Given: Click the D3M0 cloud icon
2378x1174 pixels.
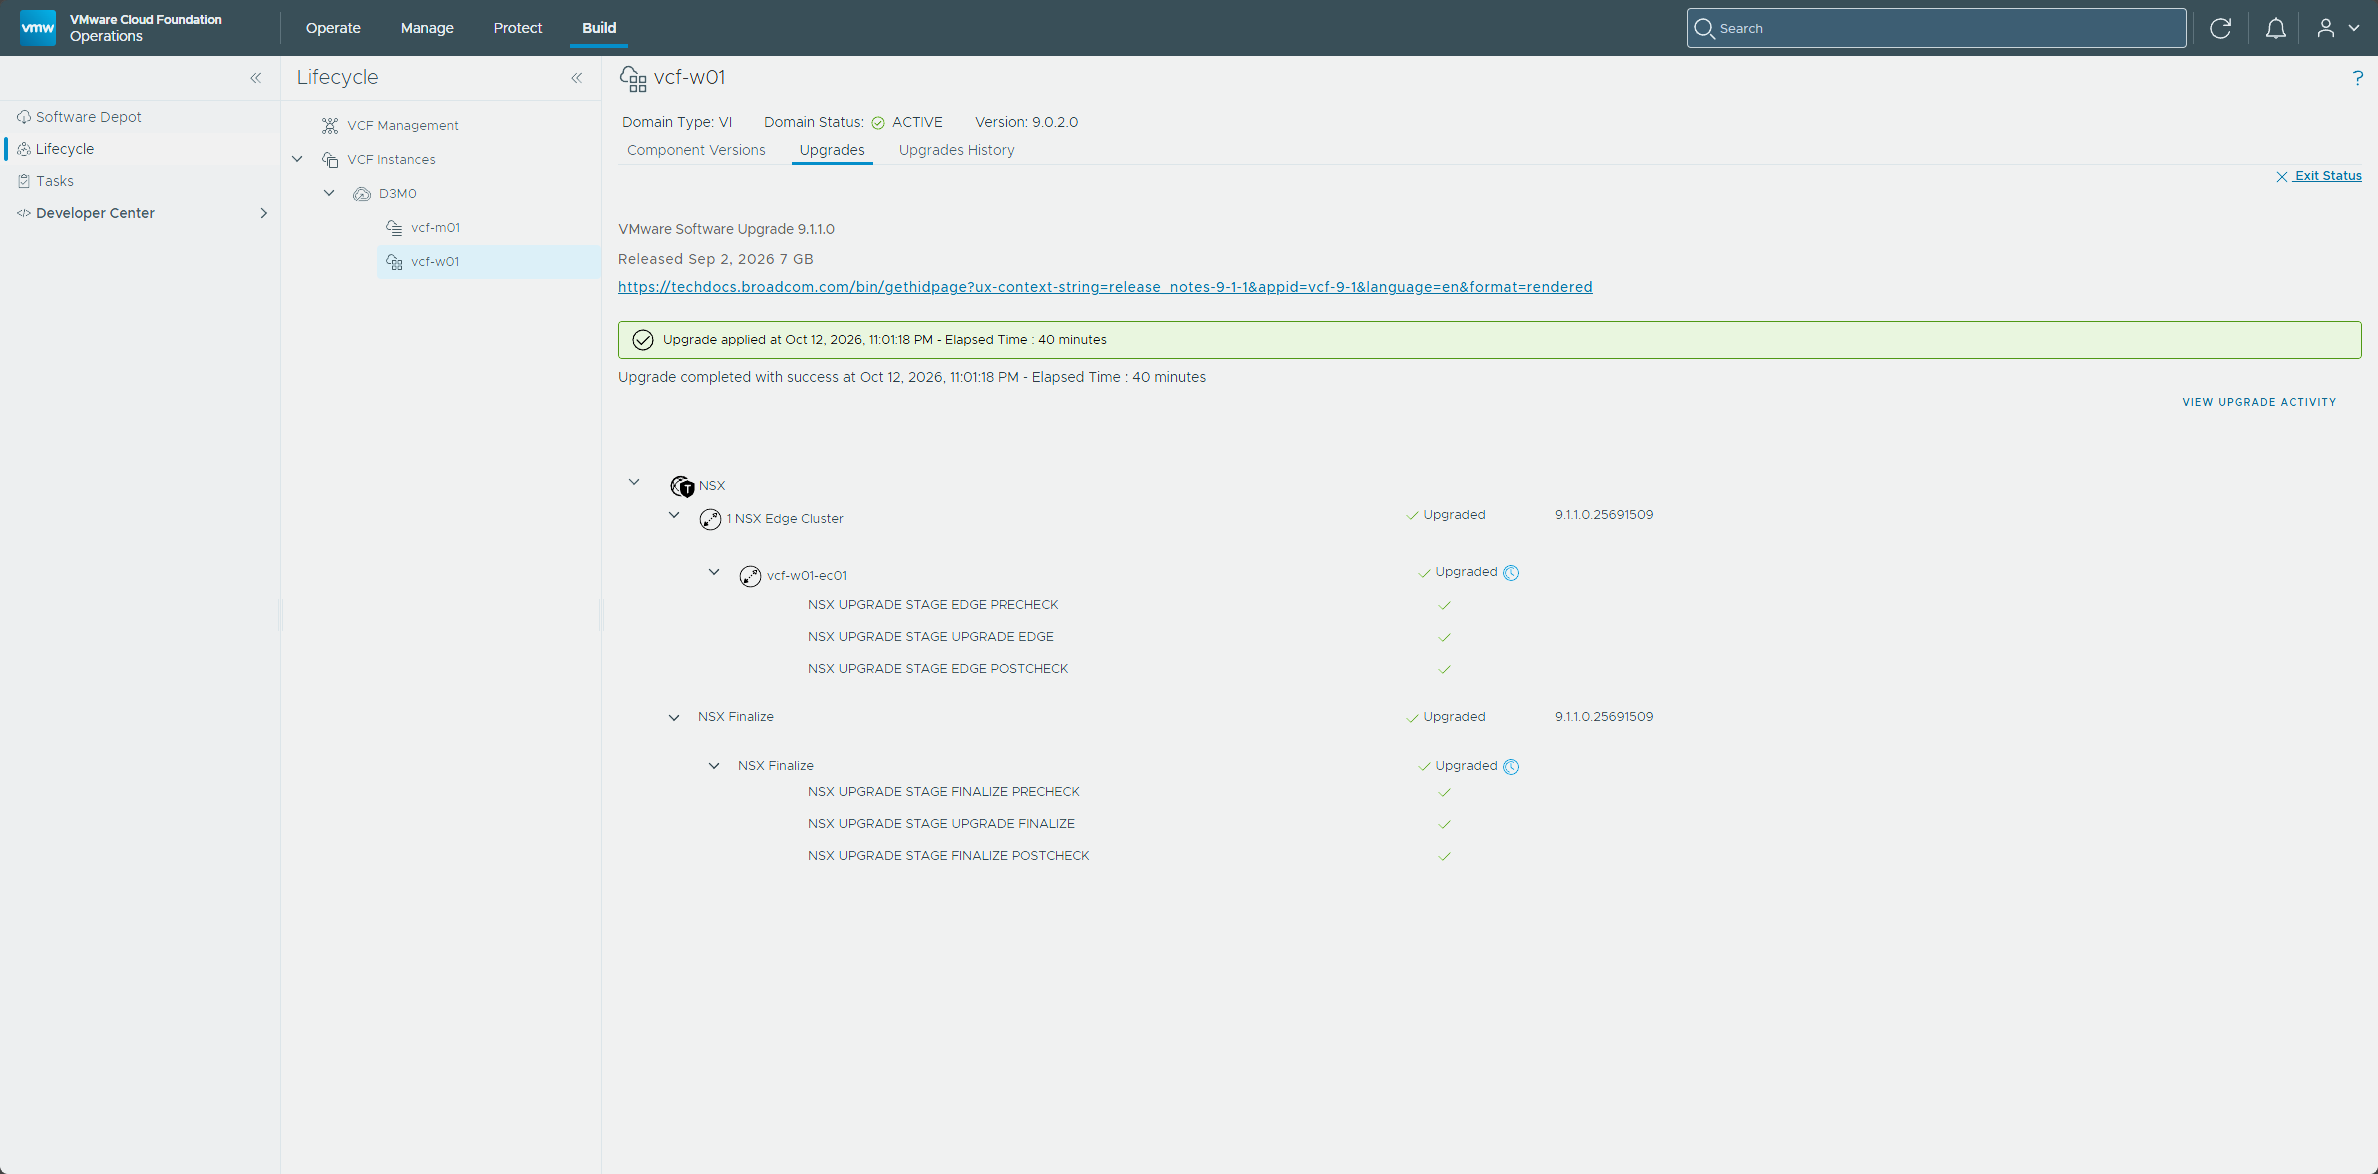Looking at the screenshot, I should [362, 194].
